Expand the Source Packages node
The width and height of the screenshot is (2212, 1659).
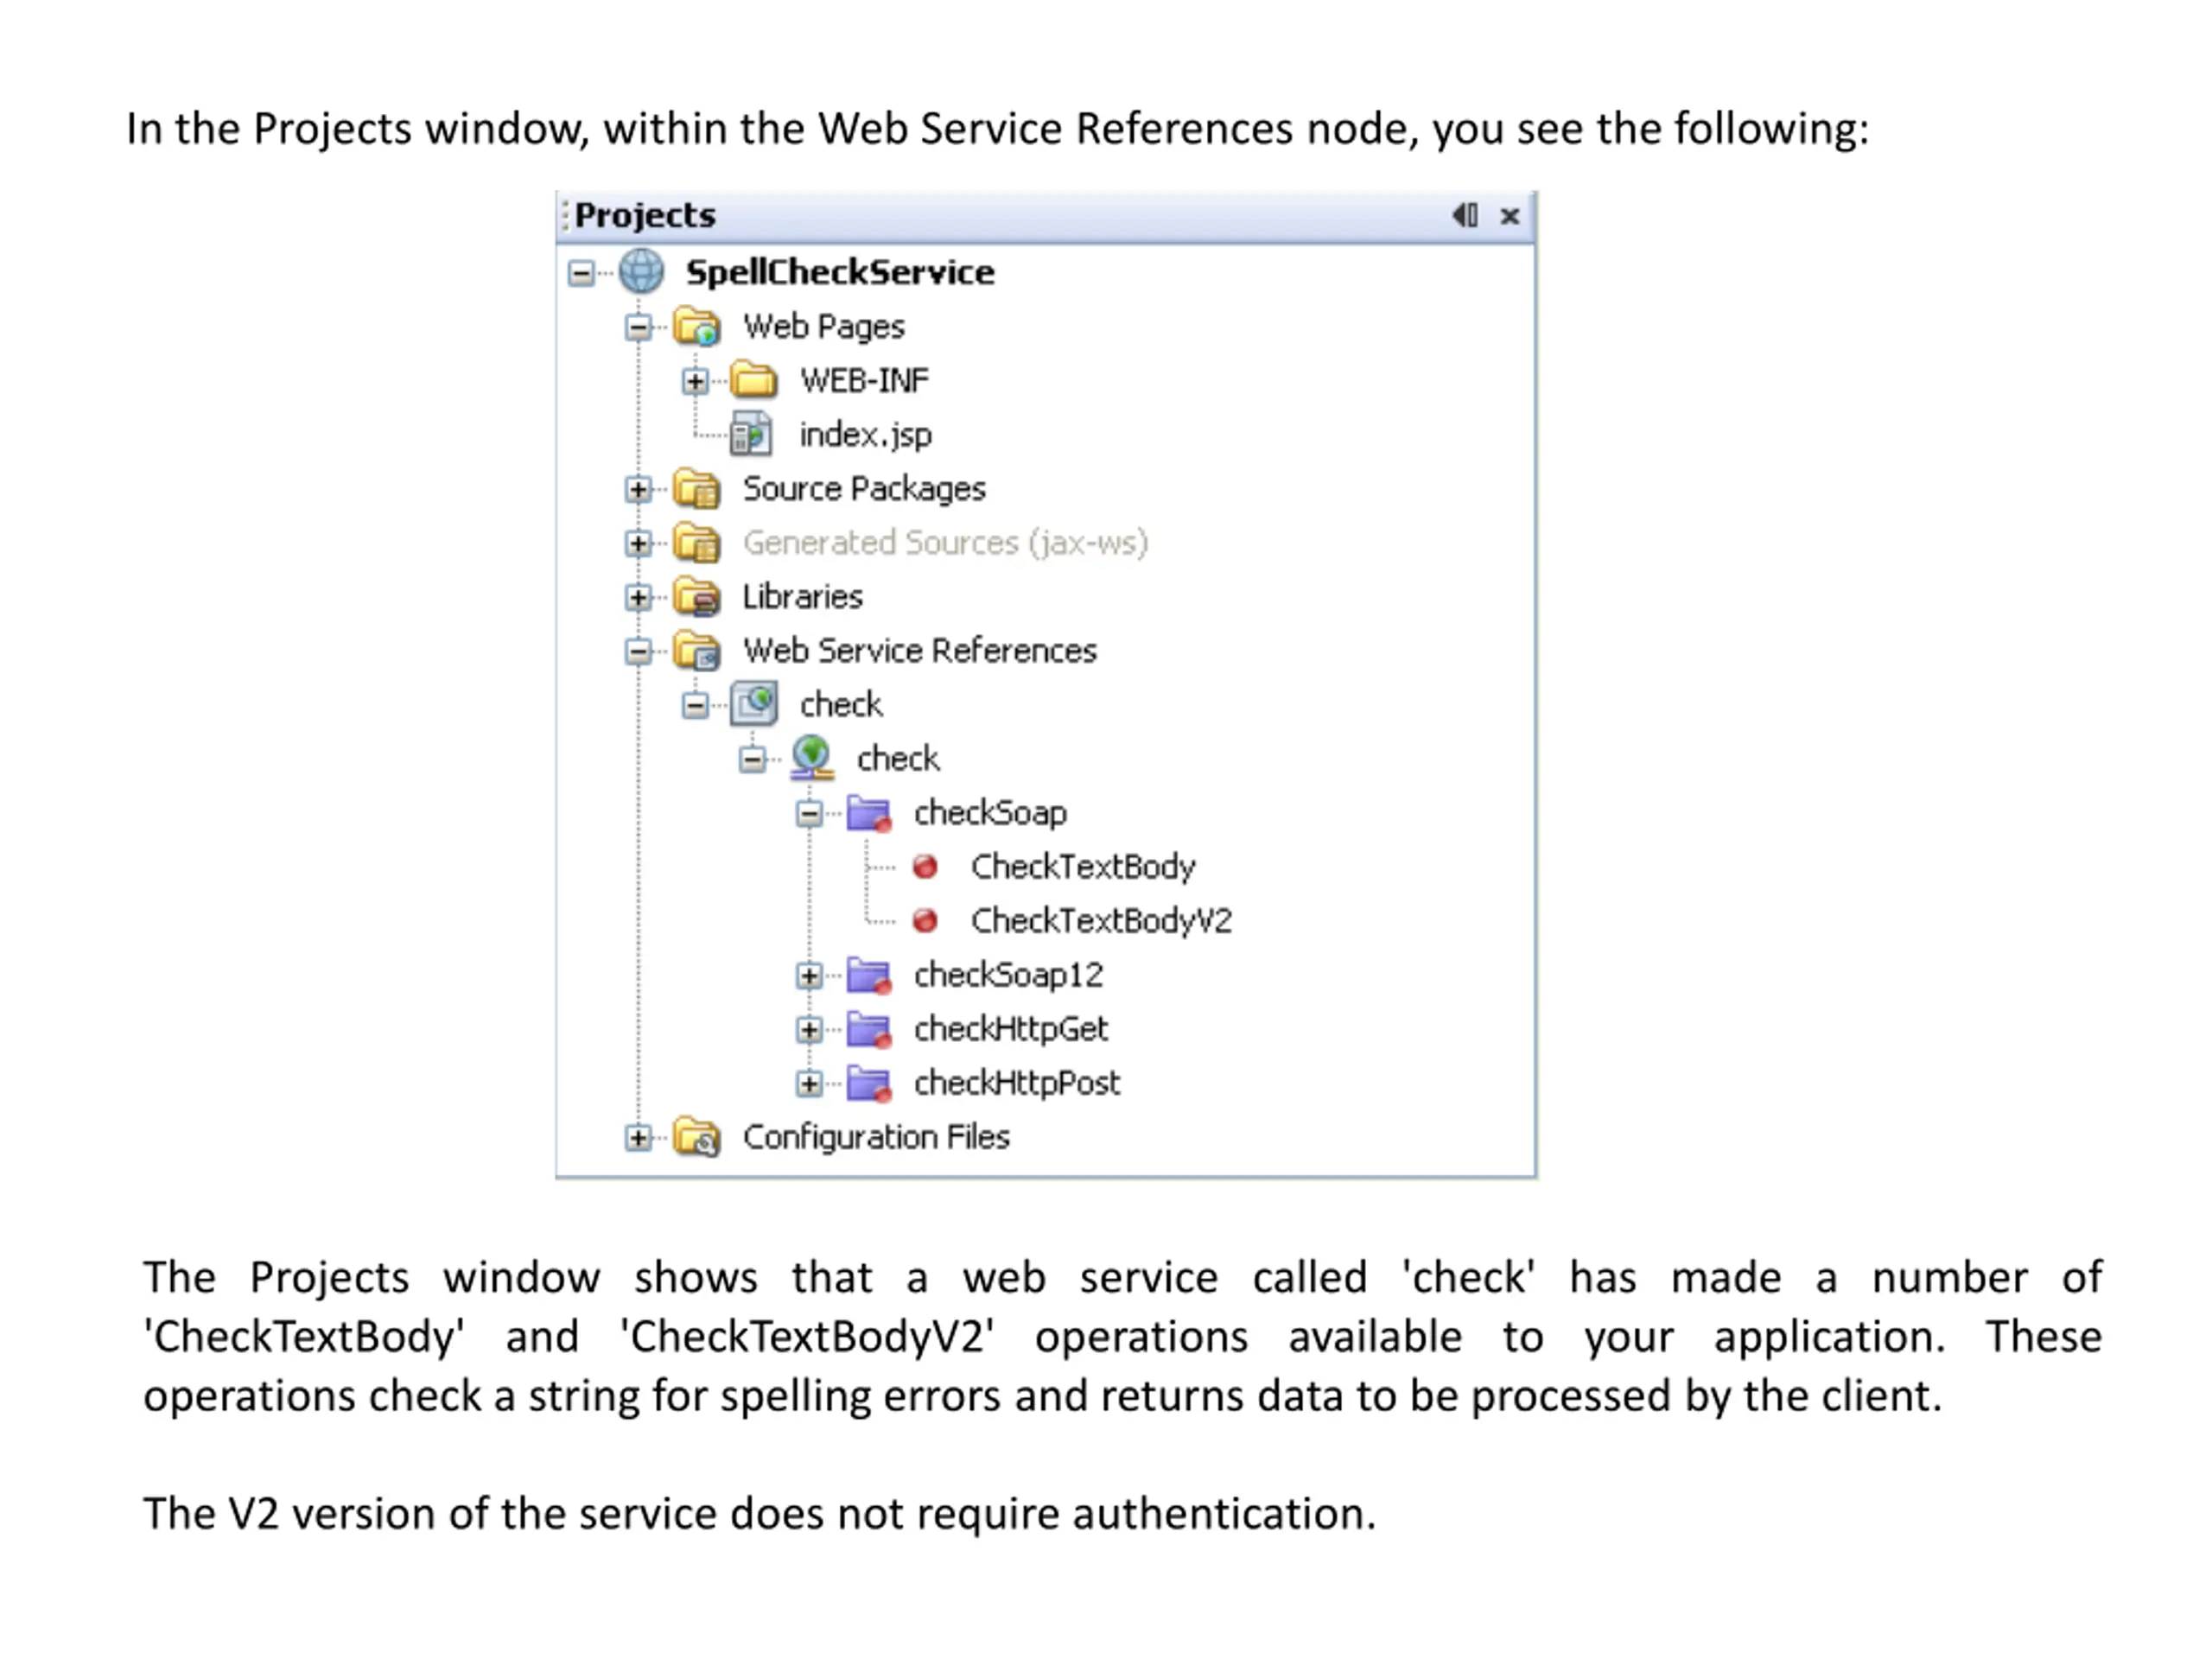click(638, 489)
